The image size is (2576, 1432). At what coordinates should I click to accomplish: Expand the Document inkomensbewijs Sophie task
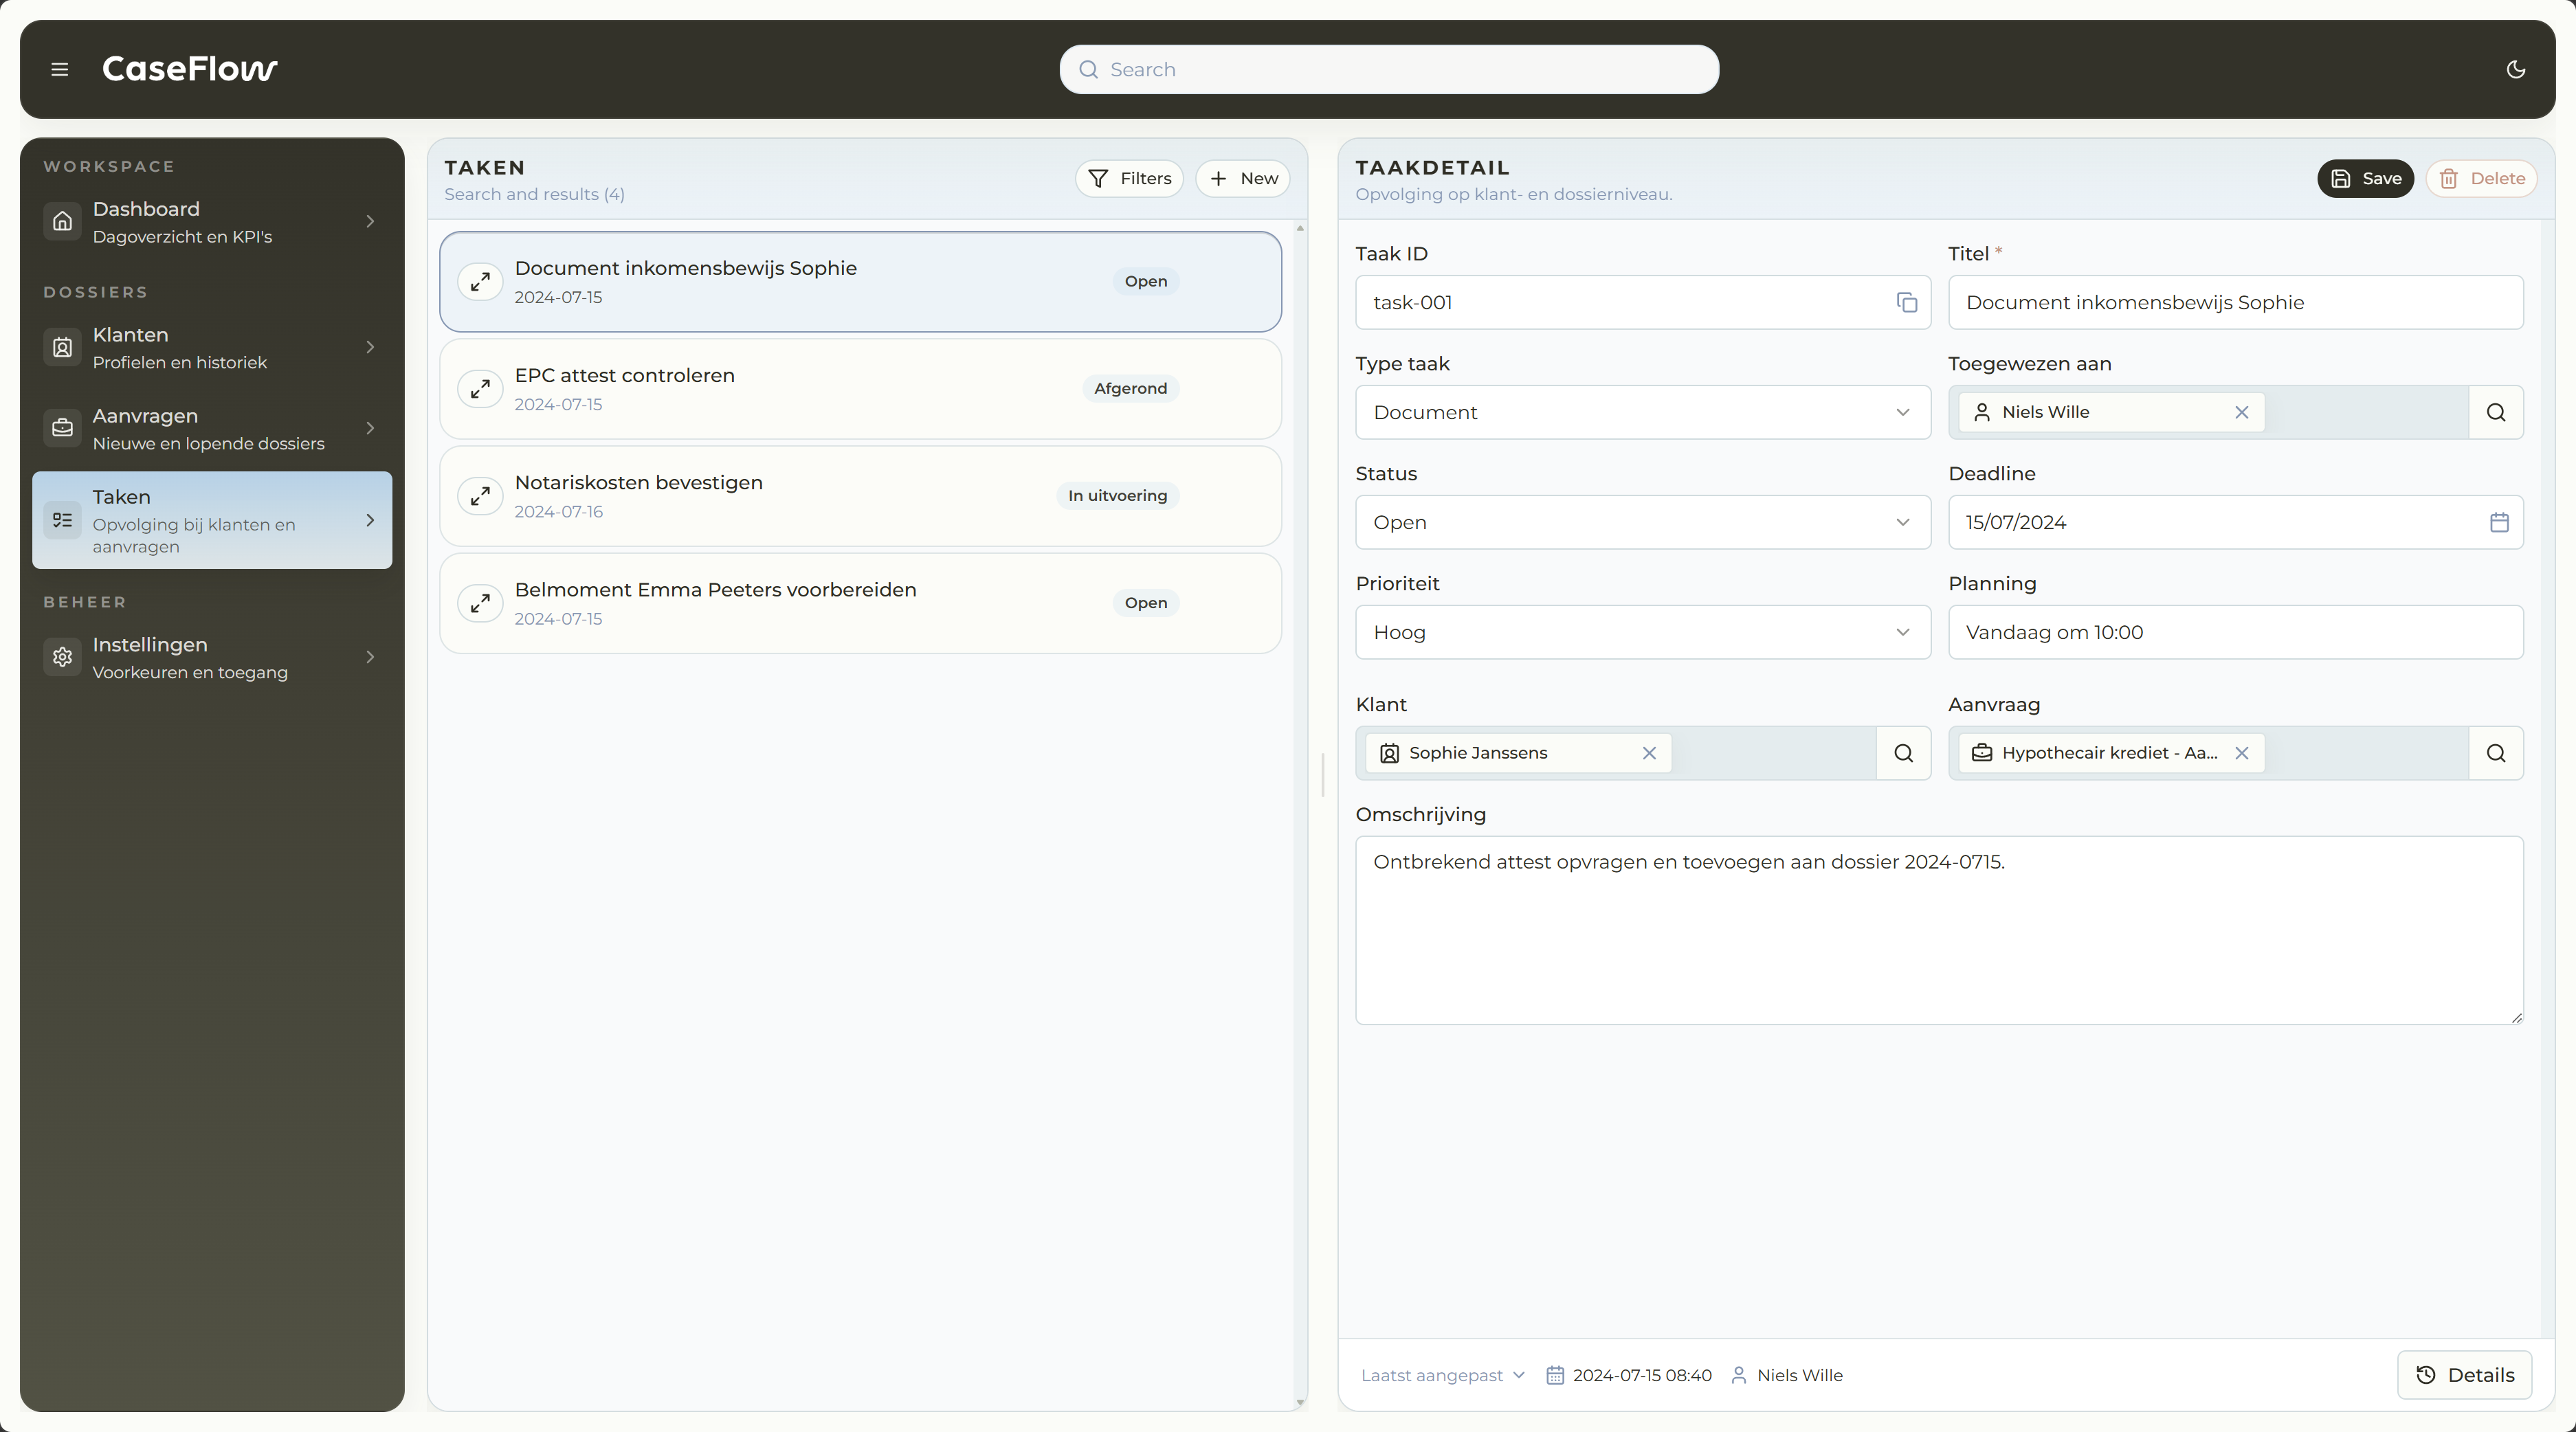pyautogui.click(x=480, y=282)
